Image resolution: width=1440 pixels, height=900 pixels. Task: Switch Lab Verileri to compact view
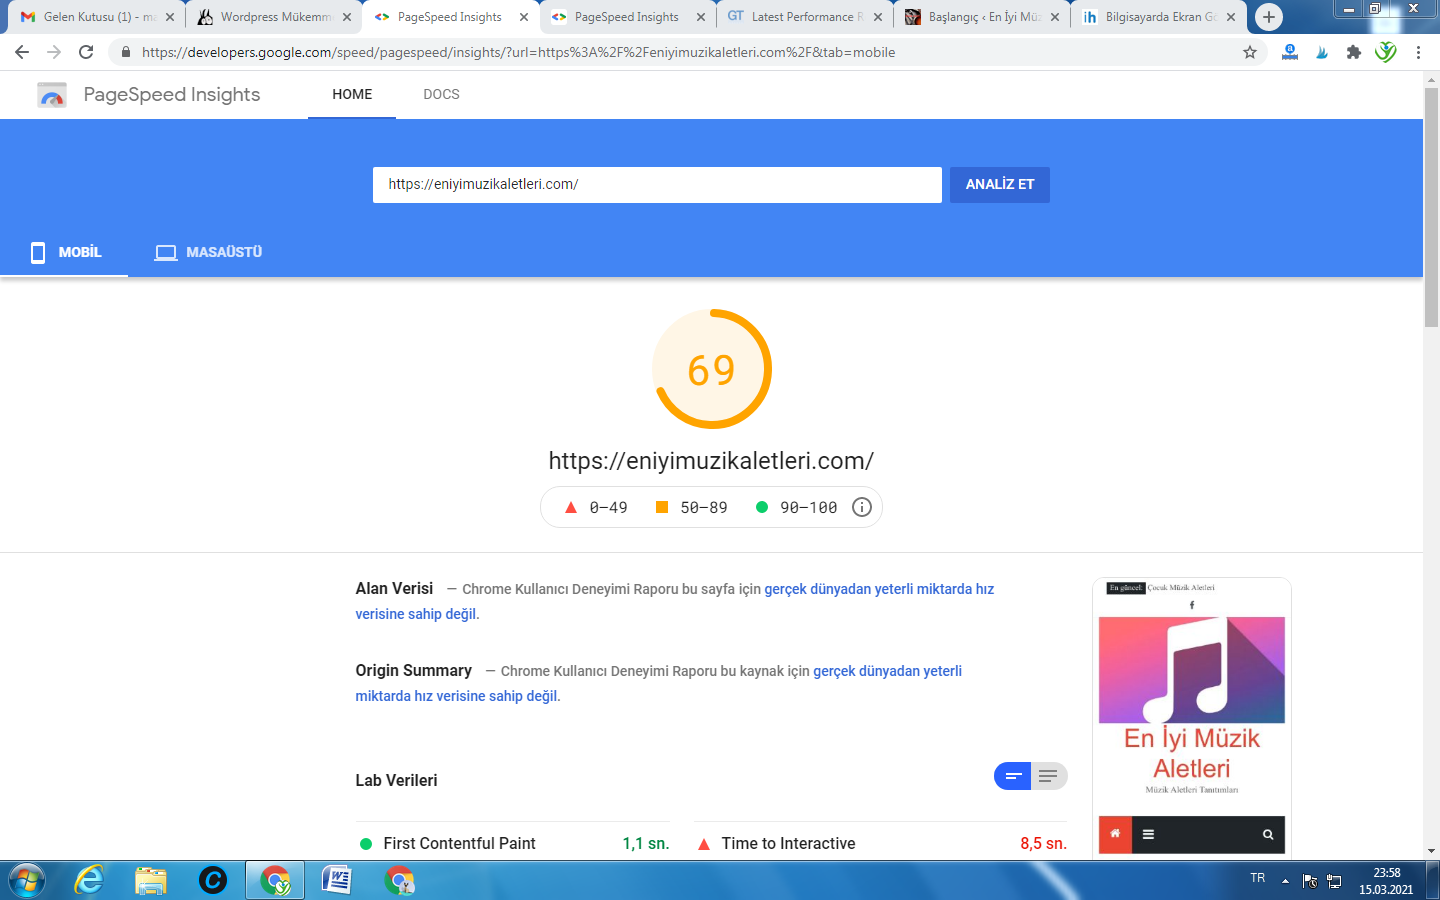coord(1012,776)
